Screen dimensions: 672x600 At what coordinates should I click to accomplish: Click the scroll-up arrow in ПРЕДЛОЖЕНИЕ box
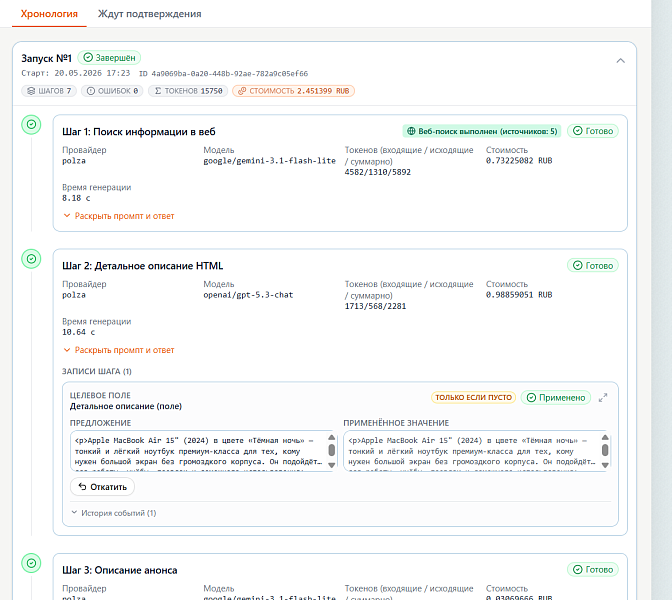331,437
